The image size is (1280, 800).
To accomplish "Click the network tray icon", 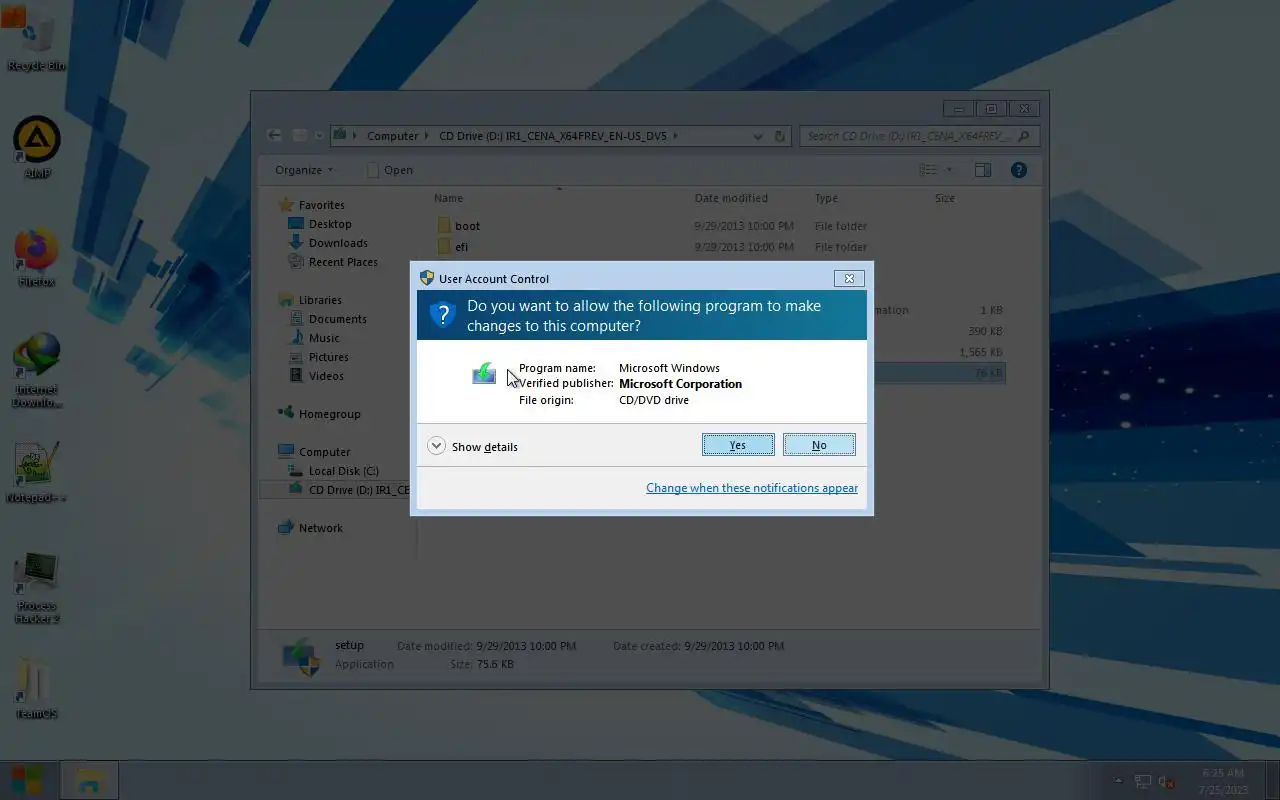I will [1142, 781].
